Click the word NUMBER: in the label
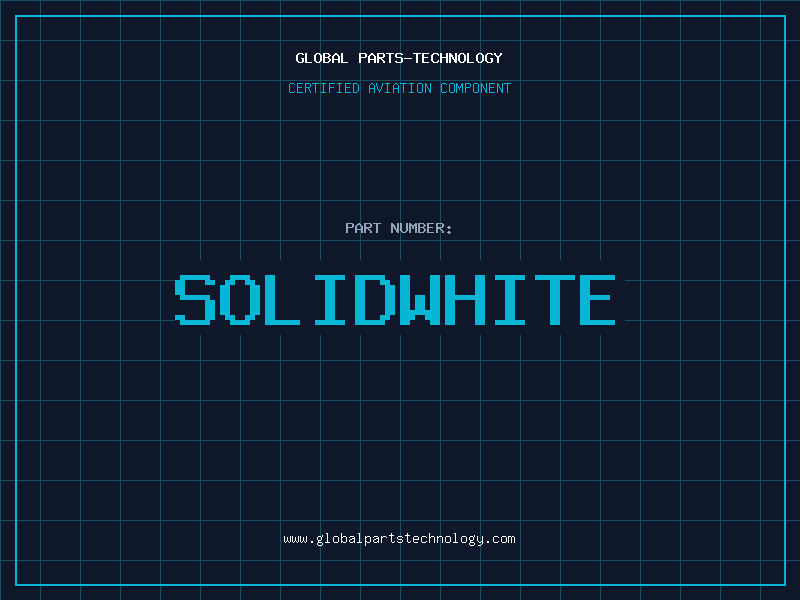 click(421, 228)
